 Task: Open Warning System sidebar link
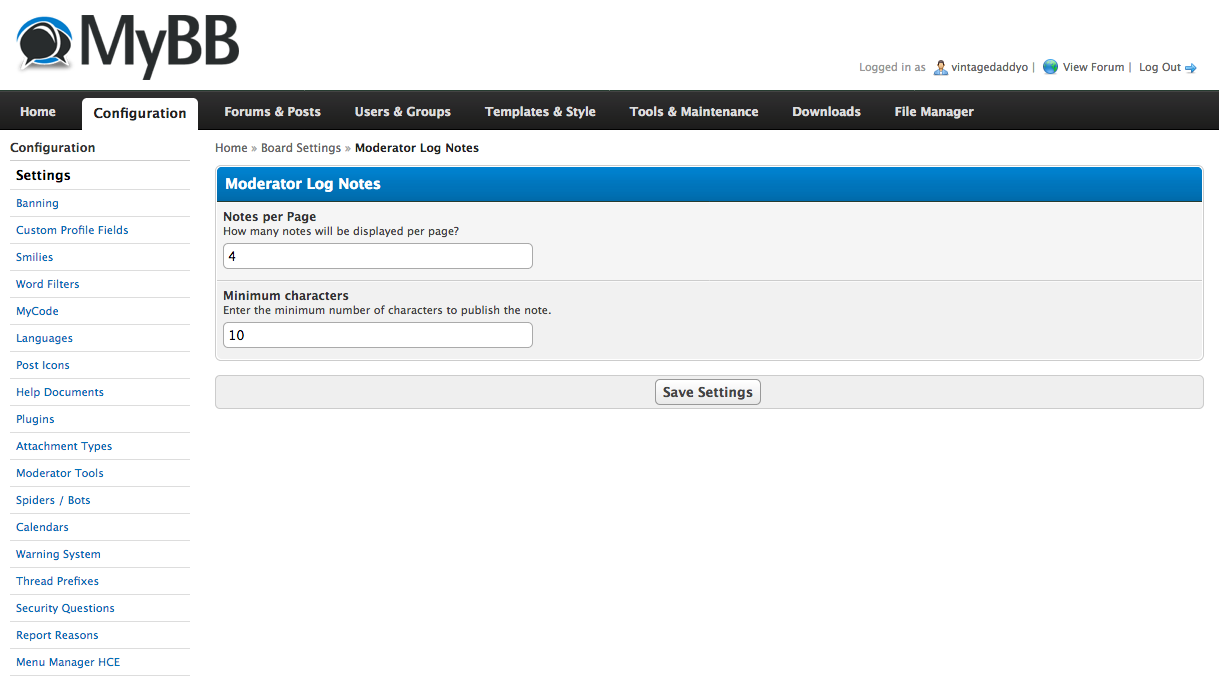(x=58, y=554)
